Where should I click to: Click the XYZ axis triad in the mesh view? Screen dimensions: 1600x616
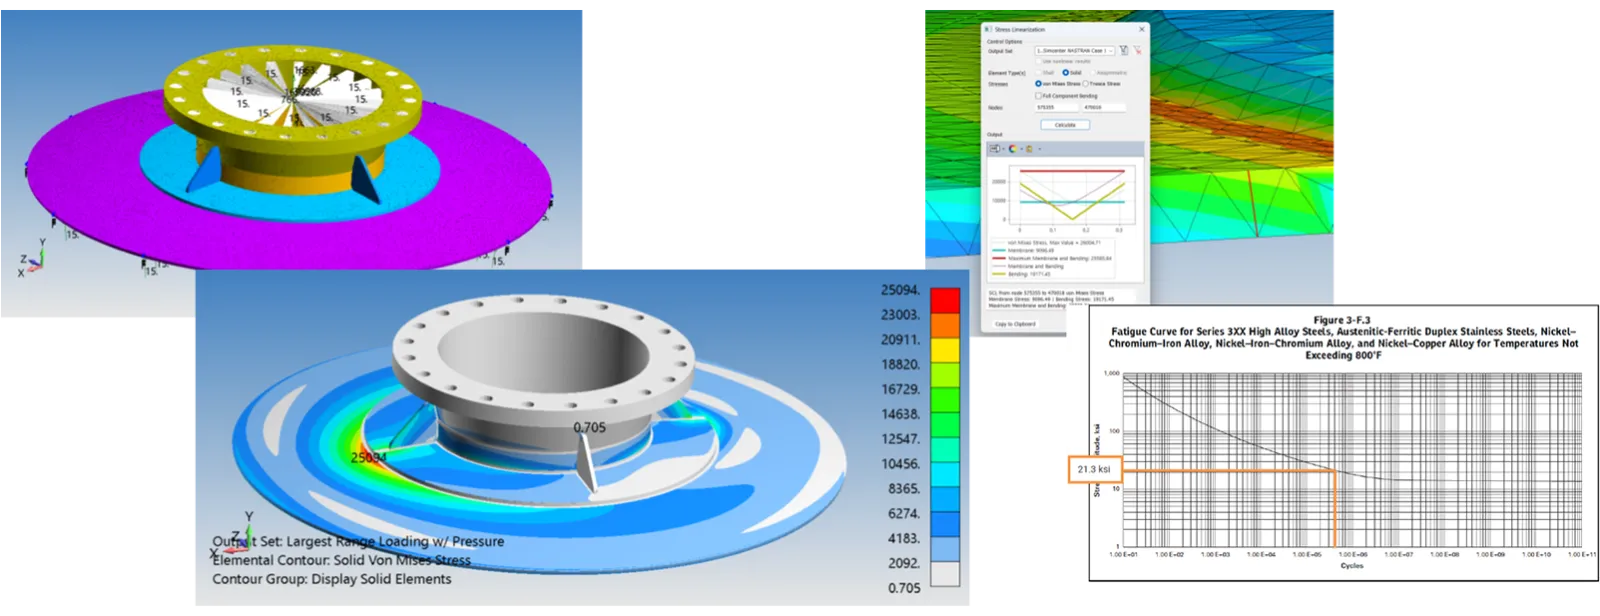tap(32, 258)
